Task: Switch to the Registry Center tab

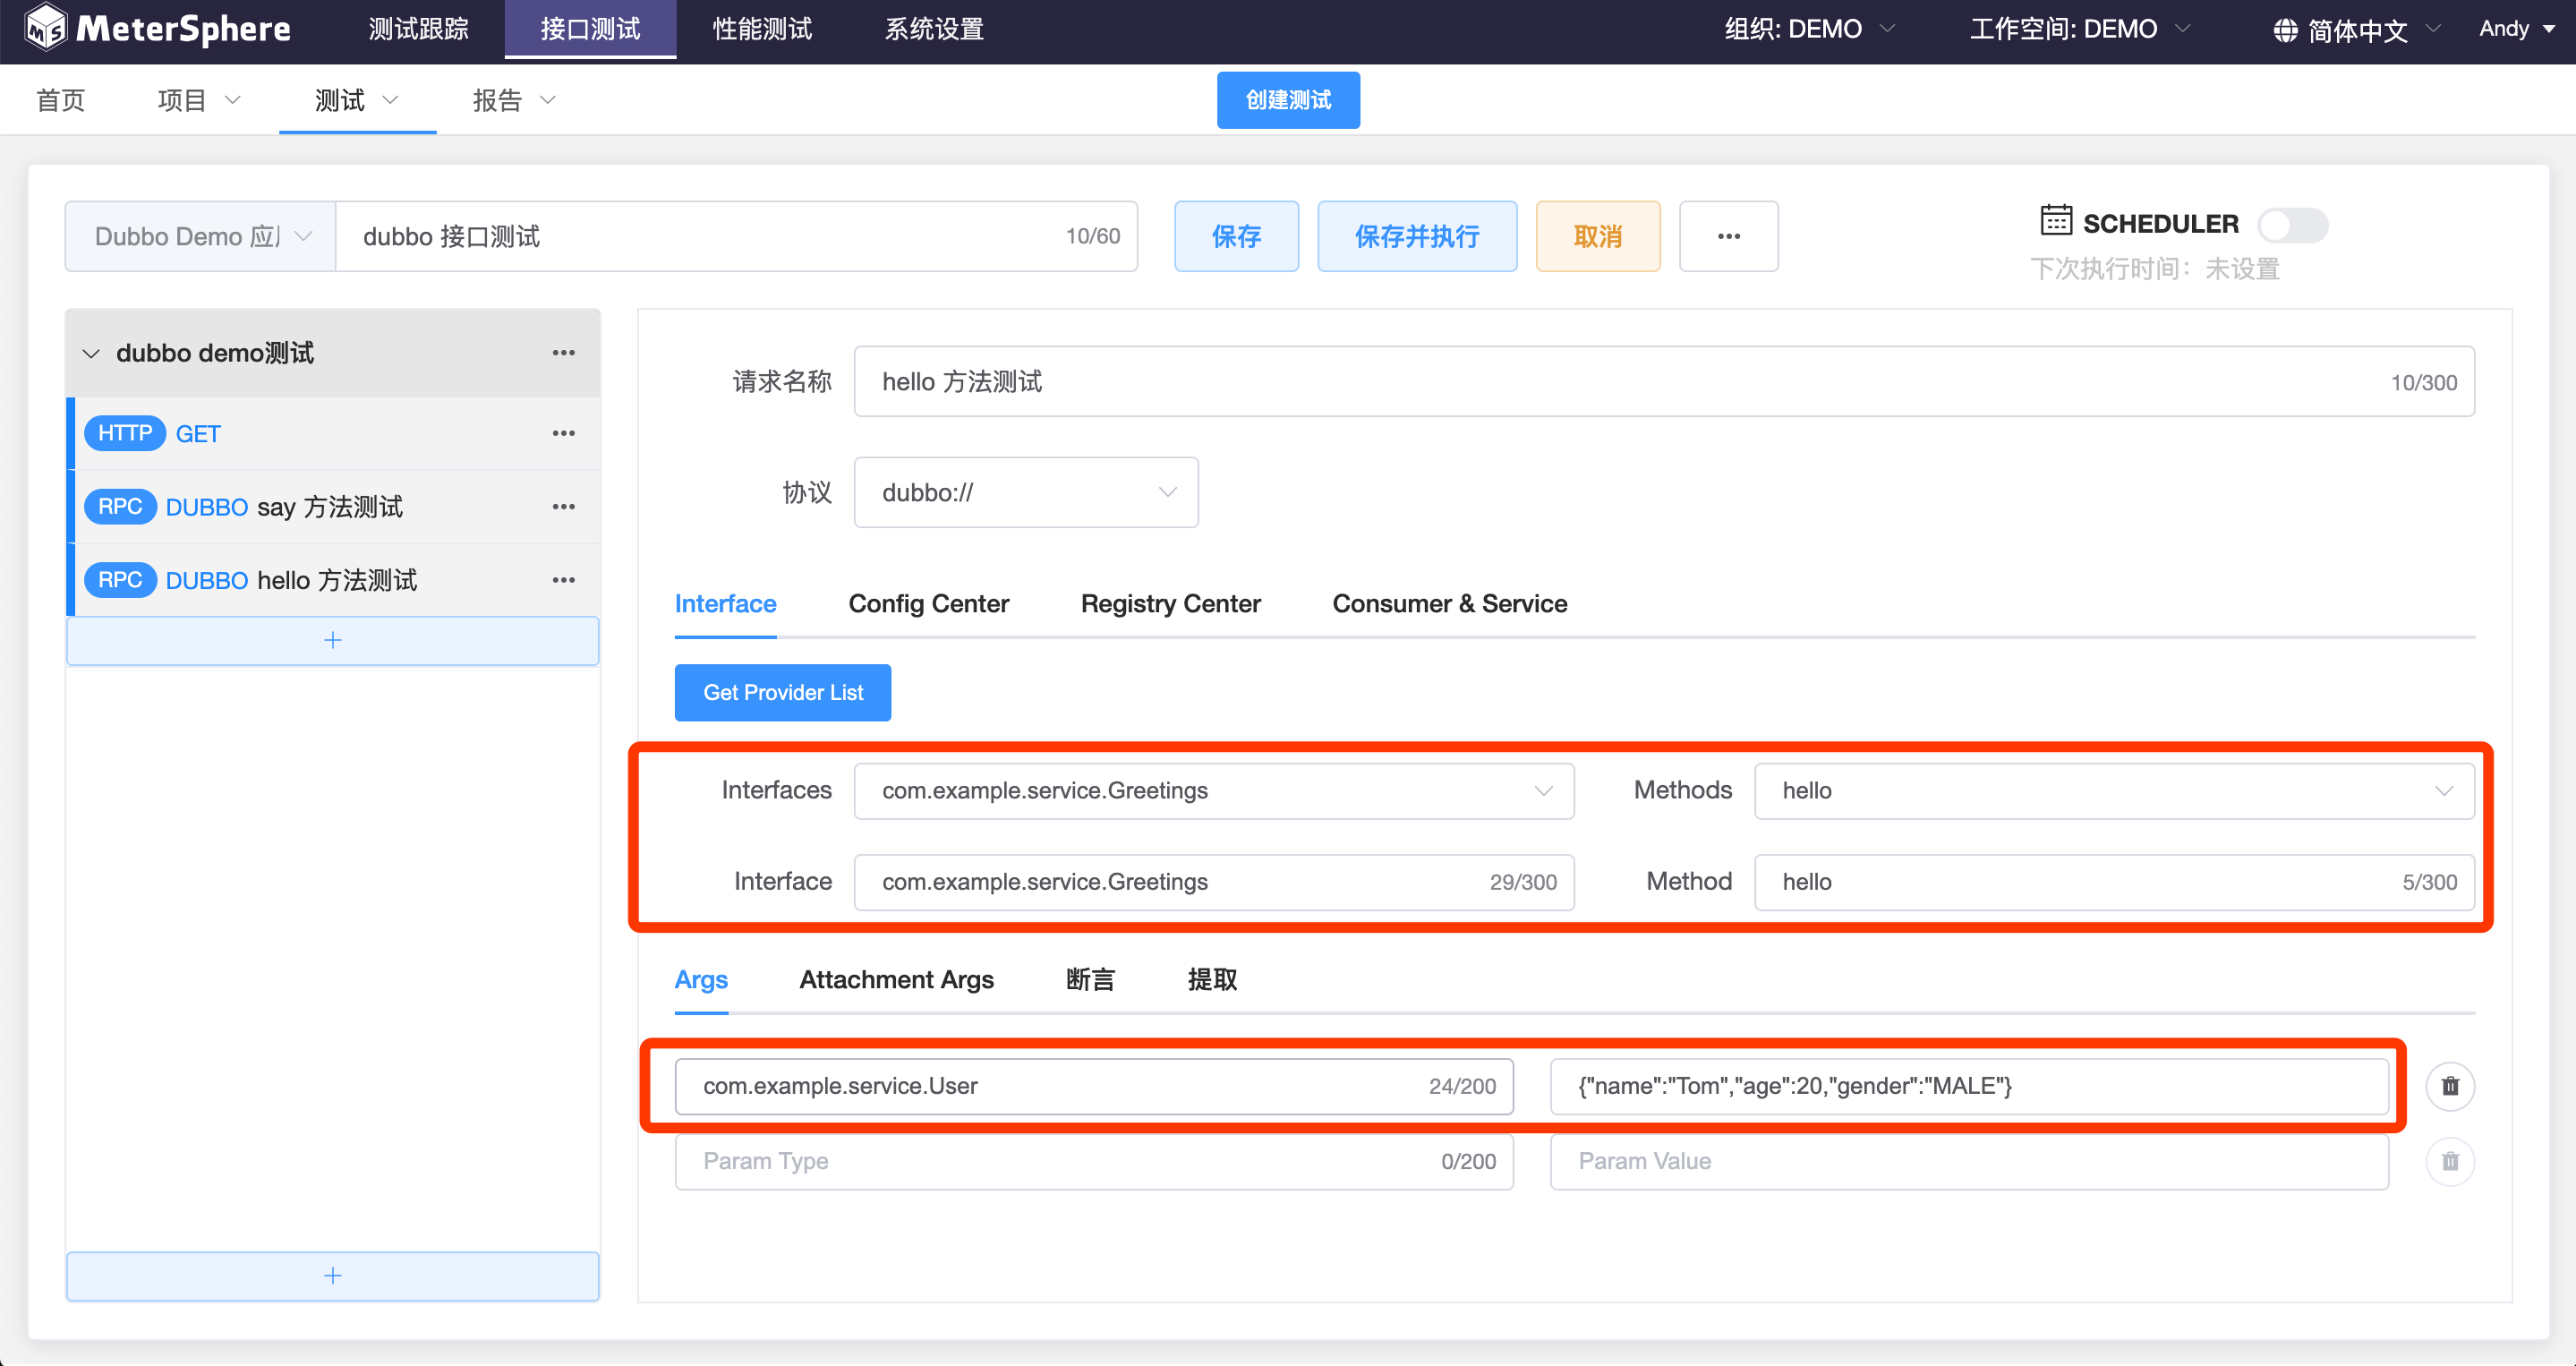Action: [x=1170, y=604]
